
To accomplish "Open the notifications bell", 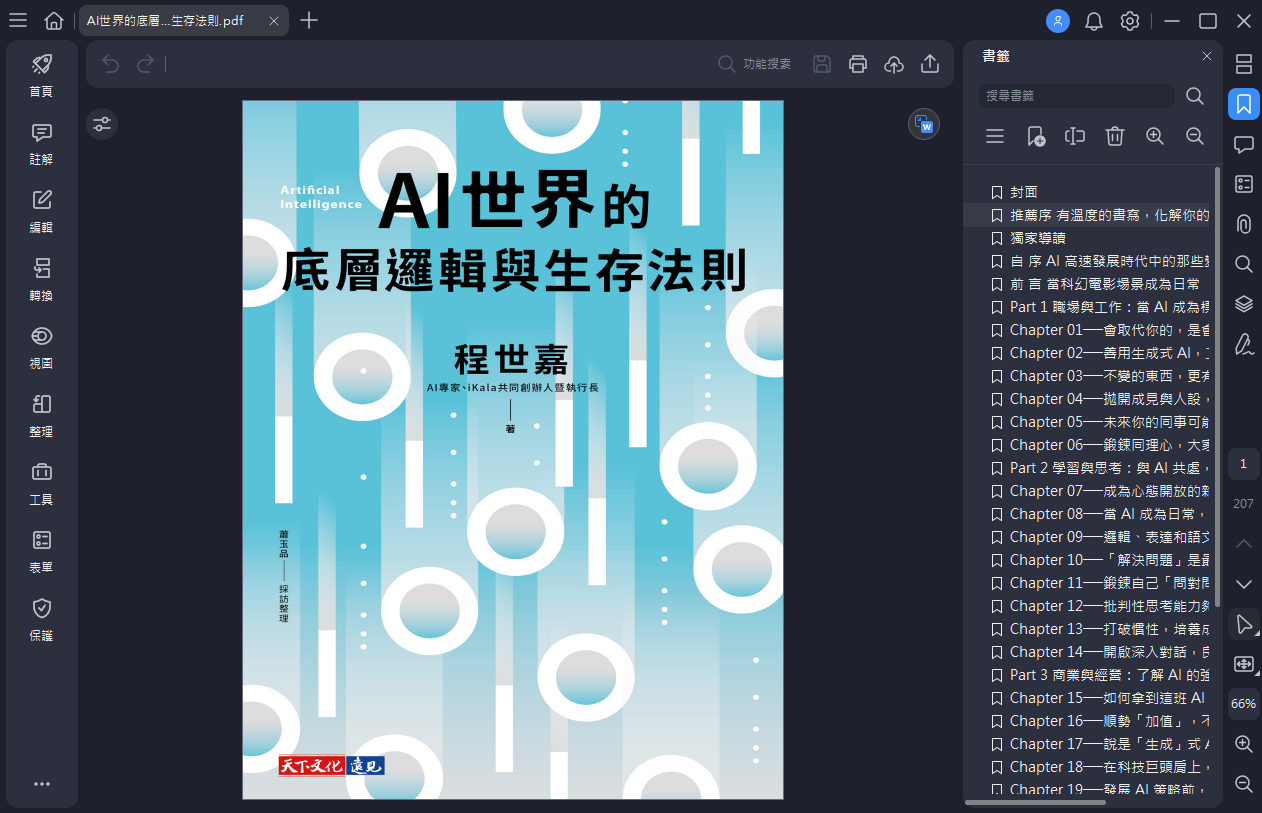I will point(1094,20).
